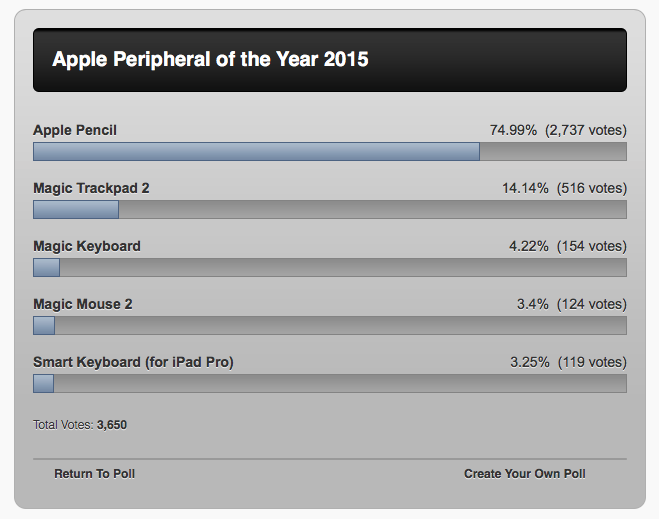Click the Magic Mouse 2 label
Image resolution: width=659 pixels, height=519 pixels.
pos(83,304)
